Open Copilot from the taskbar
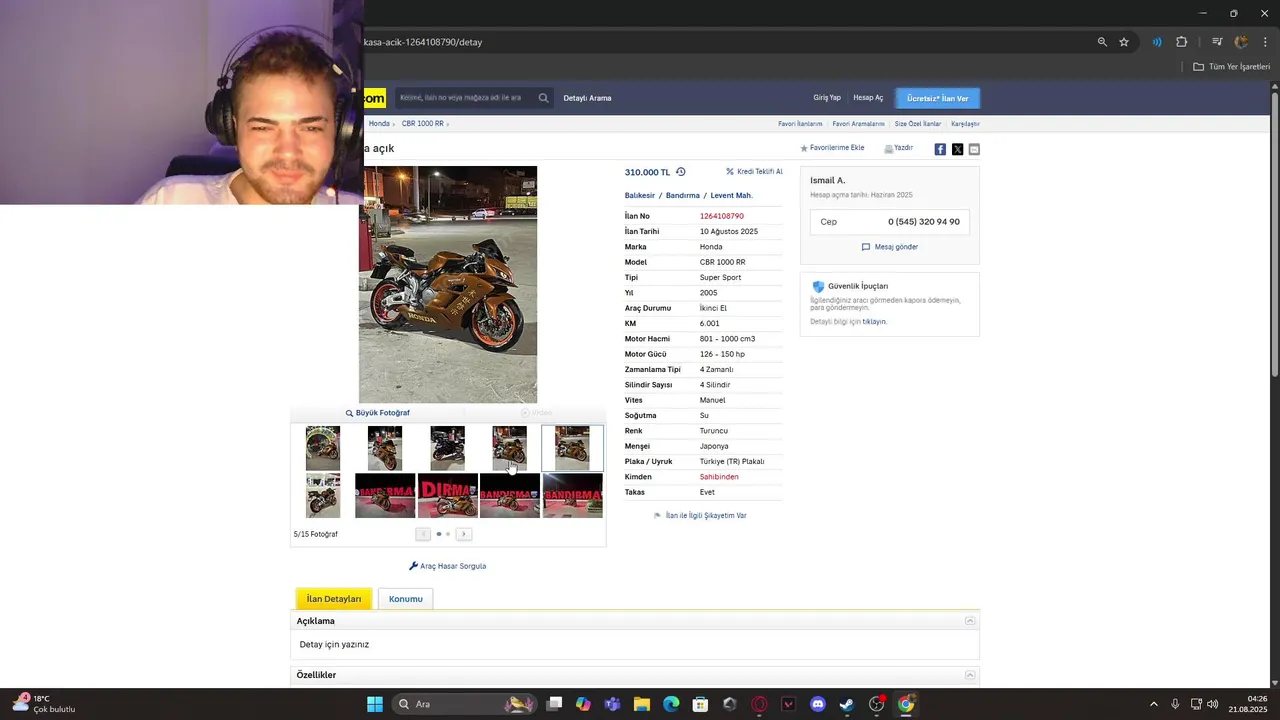 point(583,704)
